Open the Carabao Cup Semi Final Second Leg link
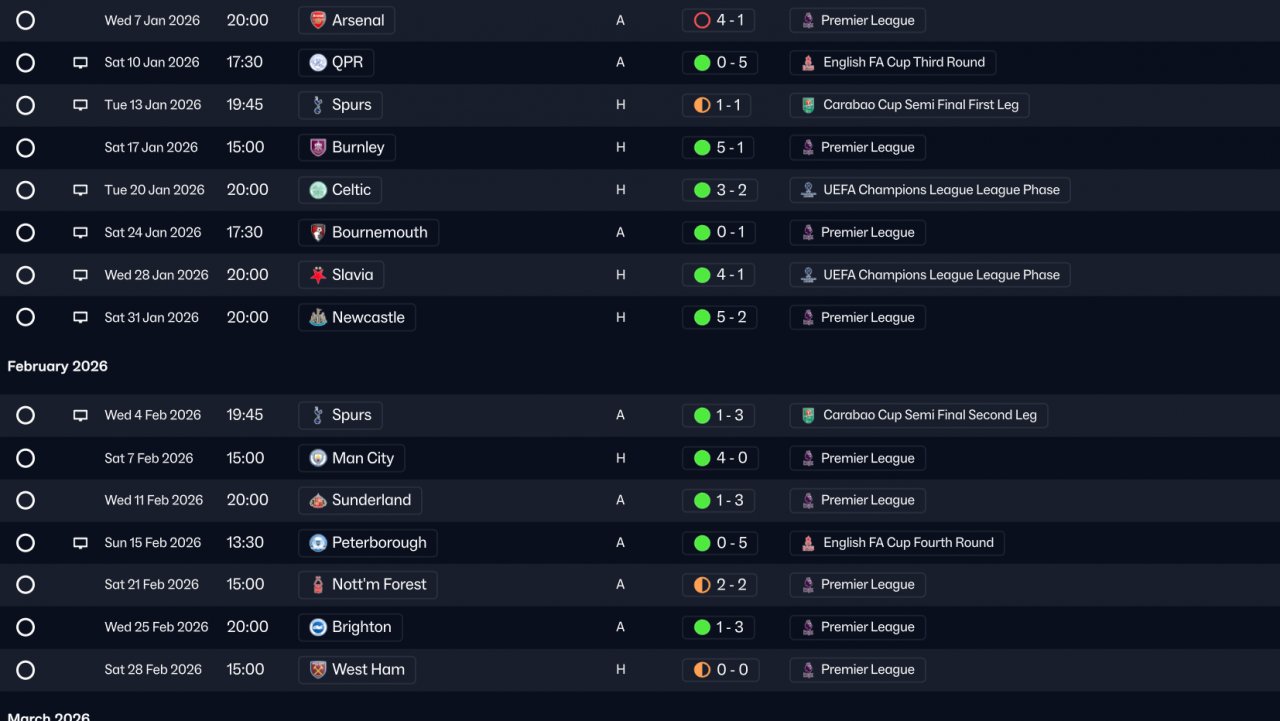This screenshot has width=1280, height=721. (919, 415)
